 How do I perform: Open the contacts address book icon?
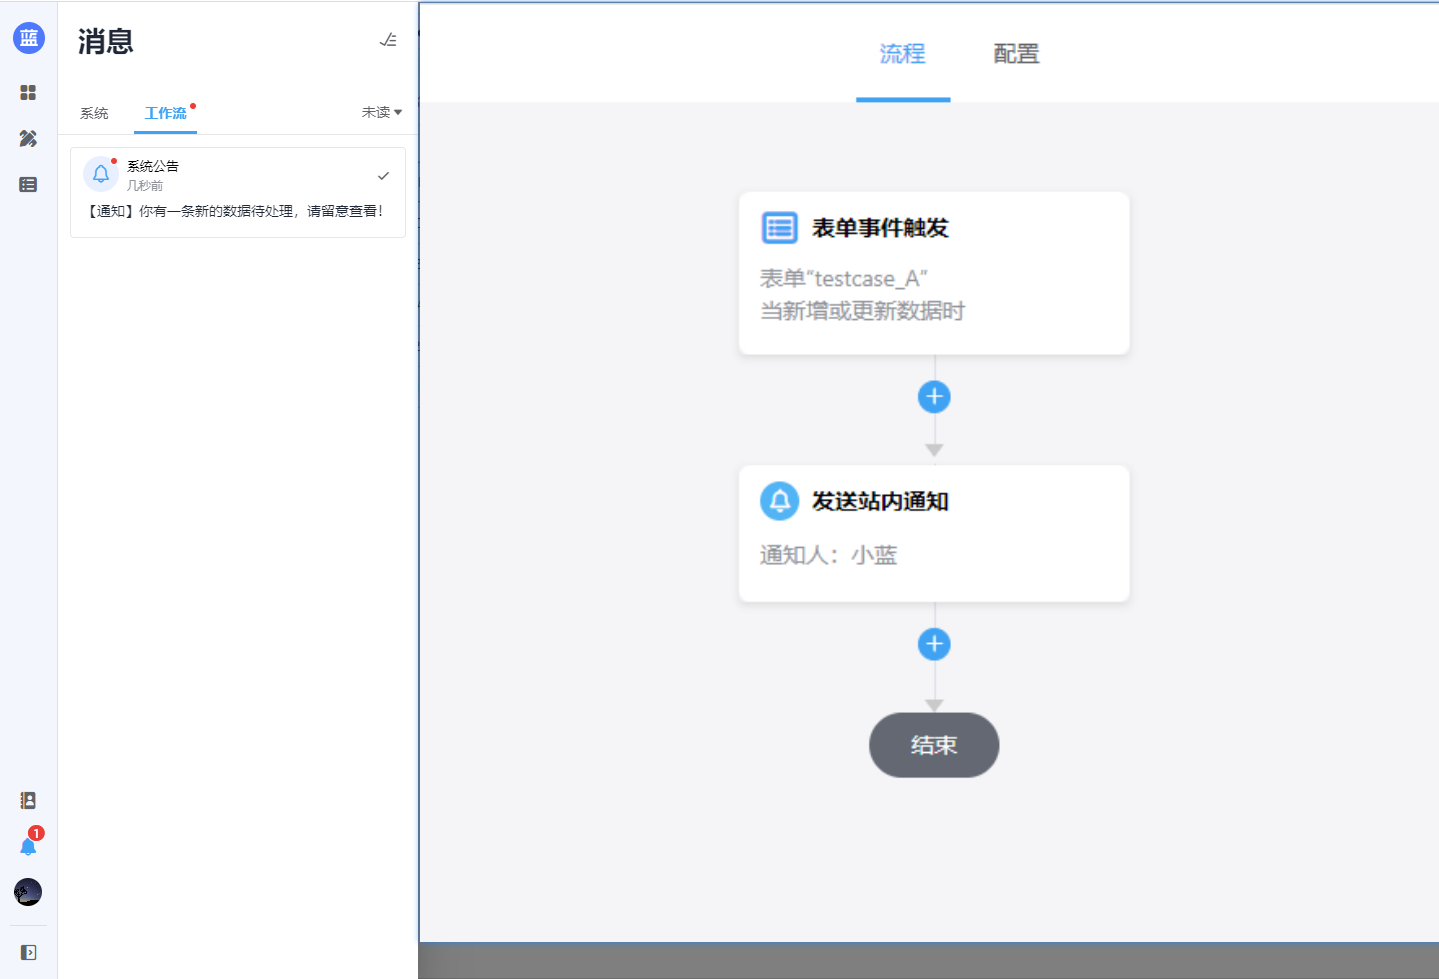click(x=28, y=800)
